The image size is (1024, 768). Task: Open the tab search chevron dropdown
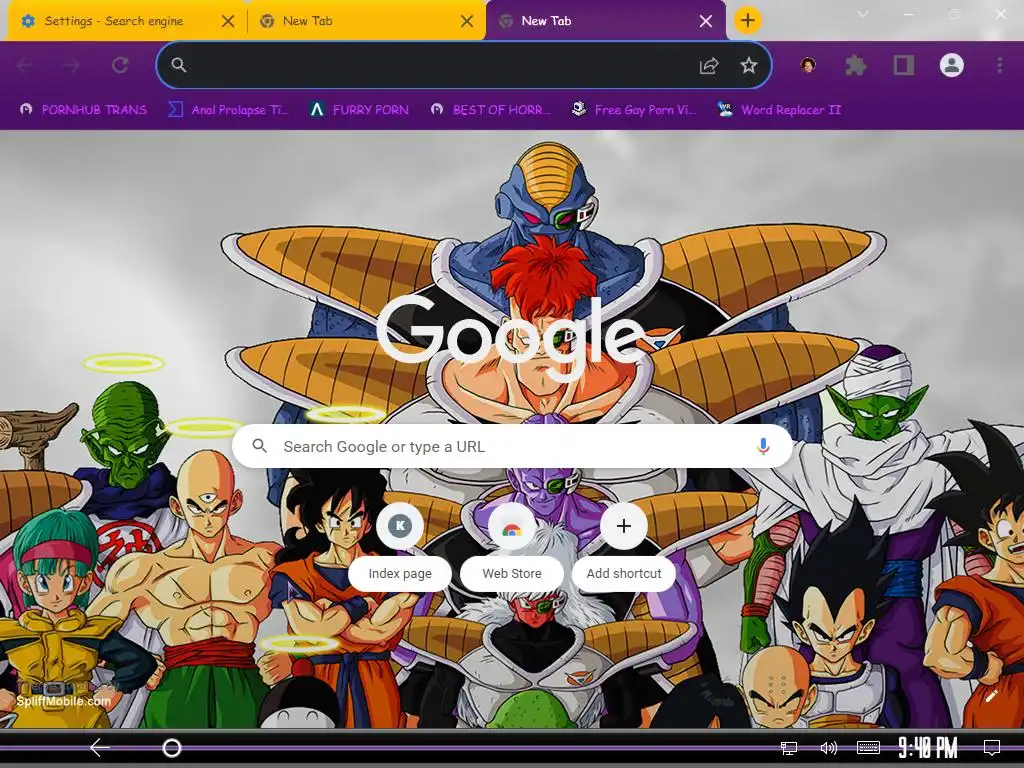click(862, 14)
